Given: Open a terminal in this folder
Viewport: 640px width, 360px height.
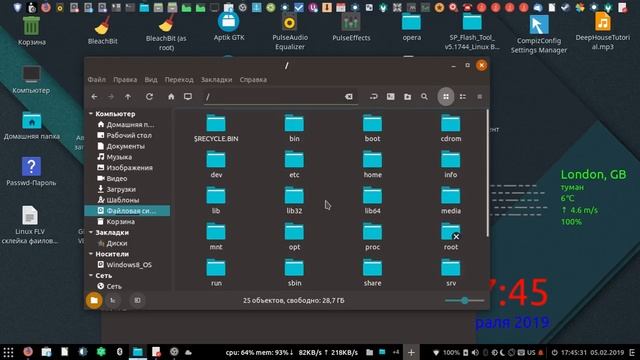Looking at the screenshot, I should pos(391,97).
